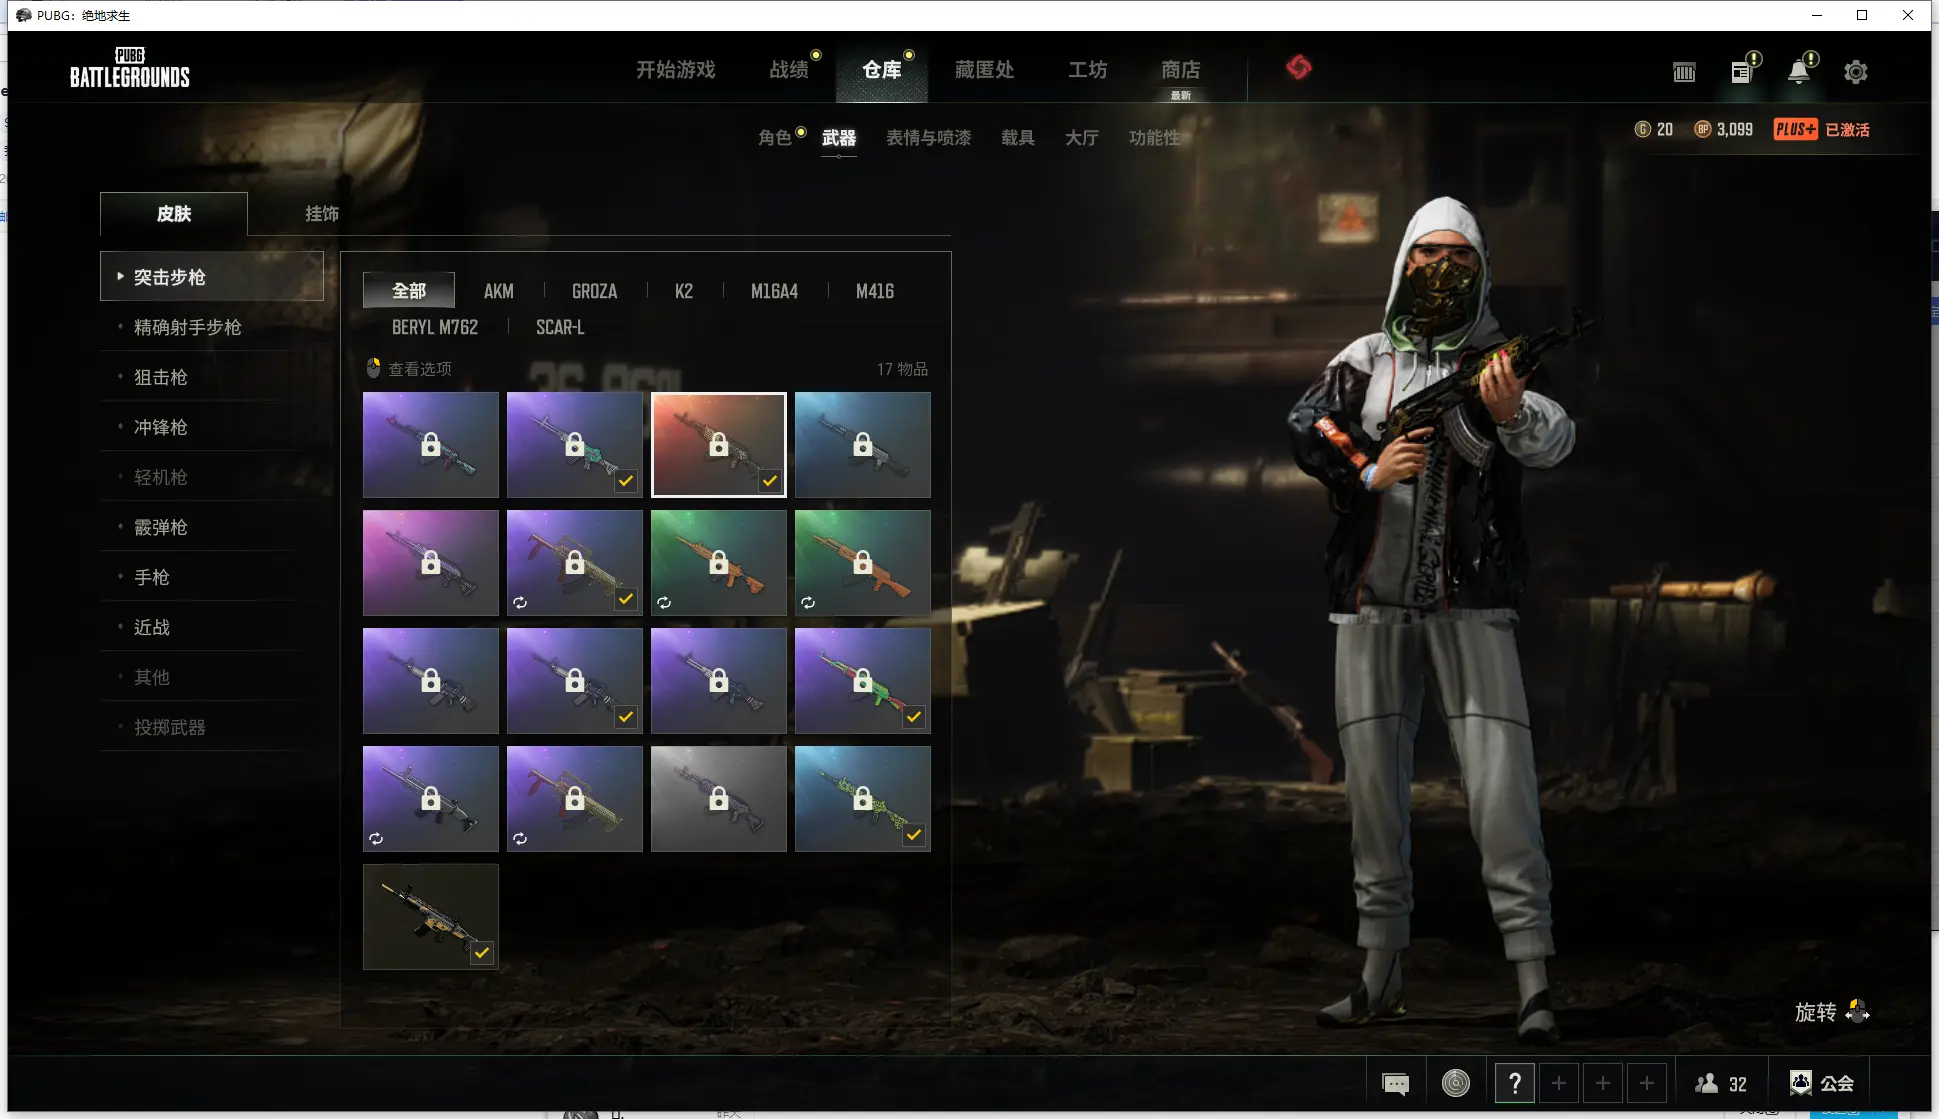Screen dimensions: 1939x1119
Task: Click the PUBG Battlegrounds logo
Action: [130, 67]
